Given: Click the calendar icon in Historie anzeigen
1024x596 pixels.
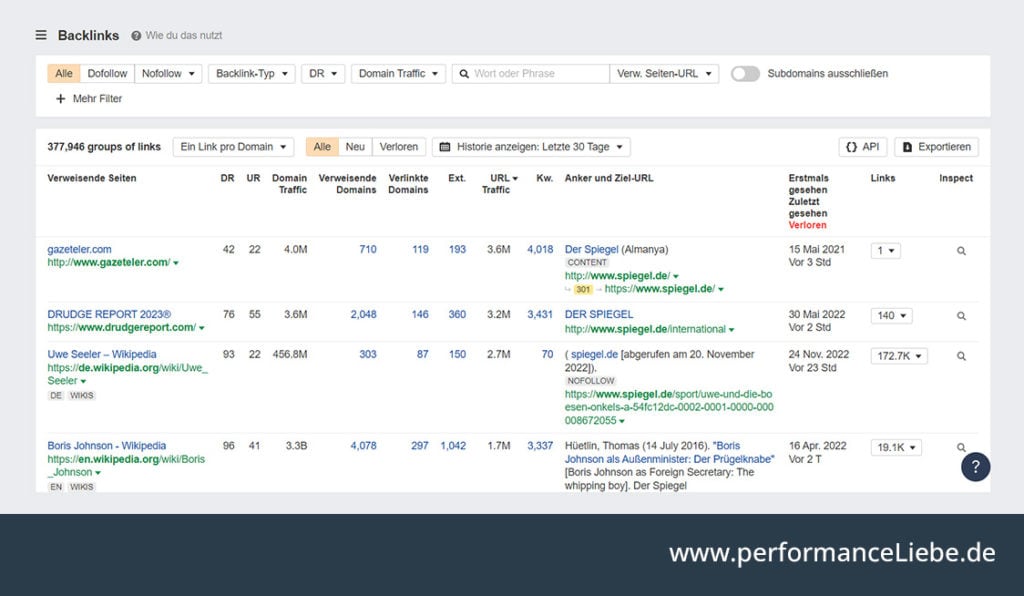Looking at the screenshot, I should [x=445, y=147].
